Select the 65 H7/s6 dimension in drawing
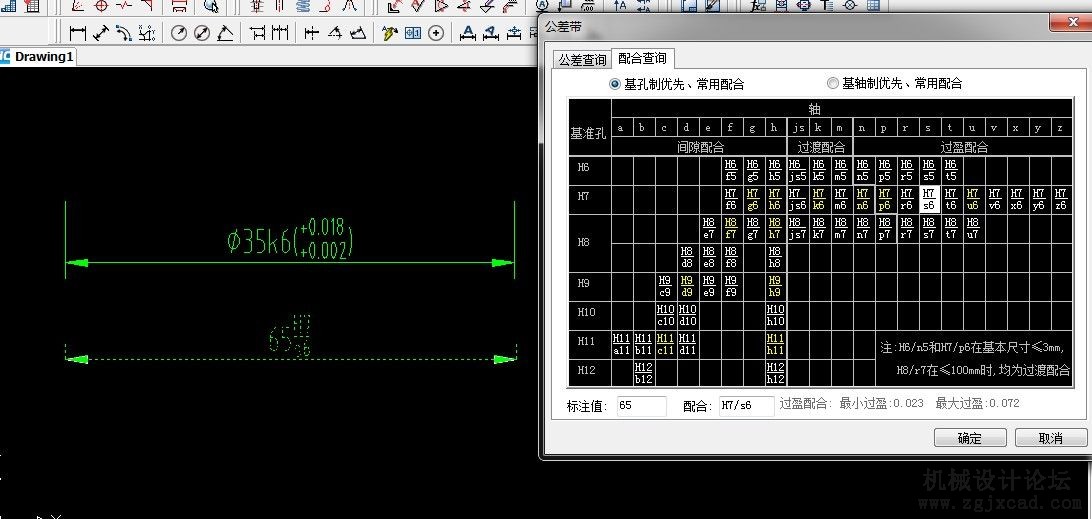This screenshot has height=519, width=1092. (x=290, y=338)
